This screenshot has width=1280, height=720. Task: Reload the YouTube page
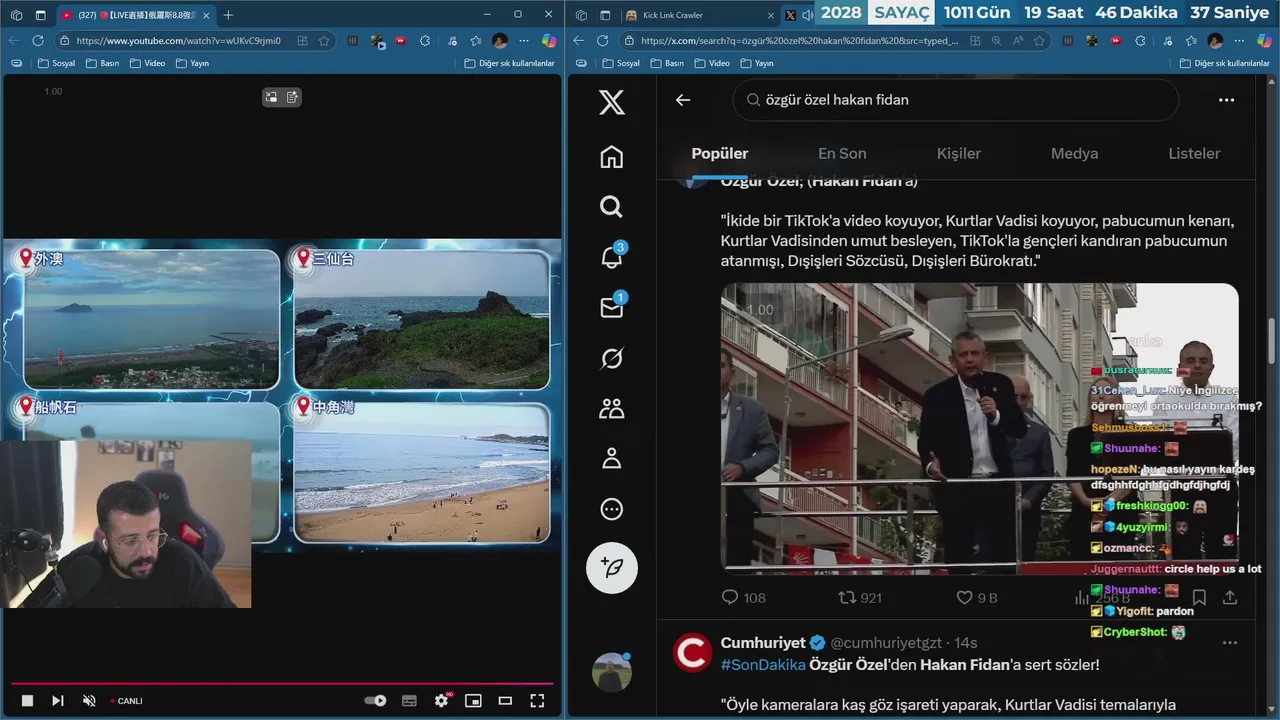point(38,41)
